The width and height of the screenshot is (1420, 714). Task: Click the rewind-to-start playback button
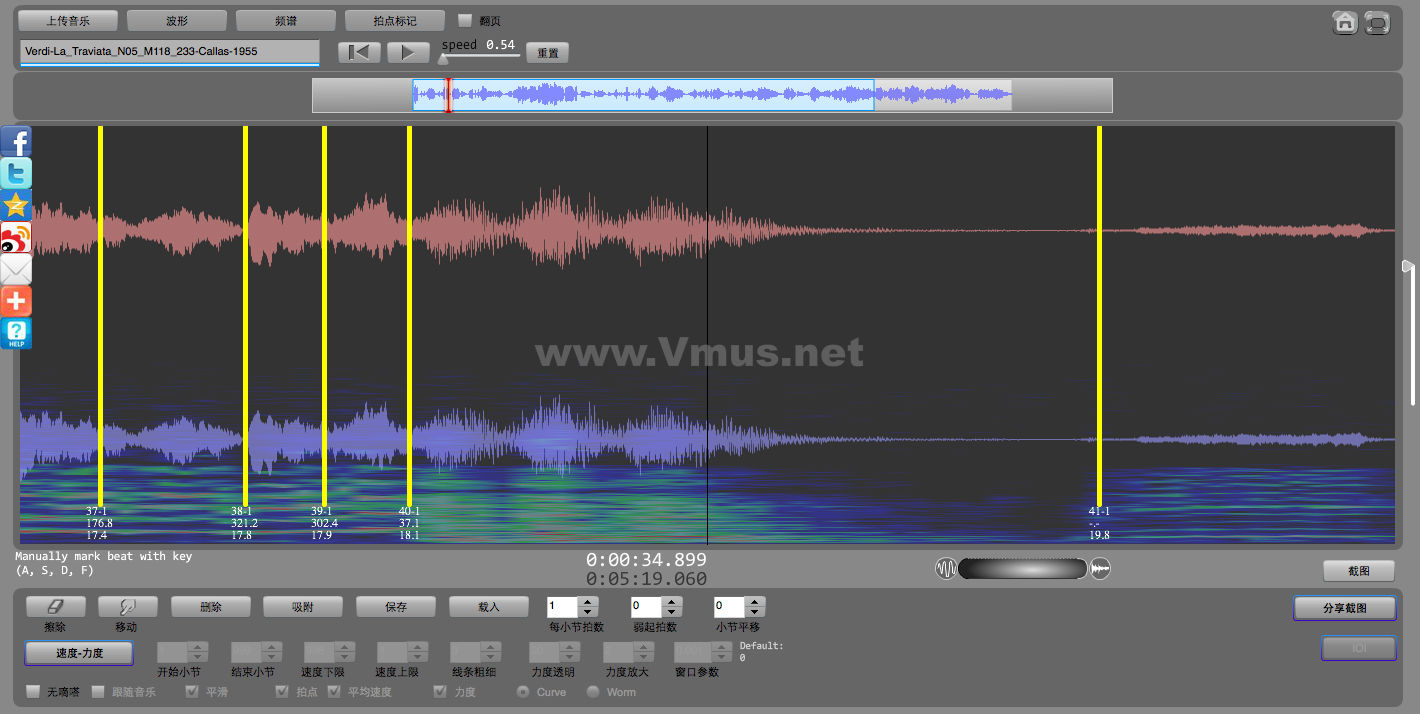[x=358, y=53]
